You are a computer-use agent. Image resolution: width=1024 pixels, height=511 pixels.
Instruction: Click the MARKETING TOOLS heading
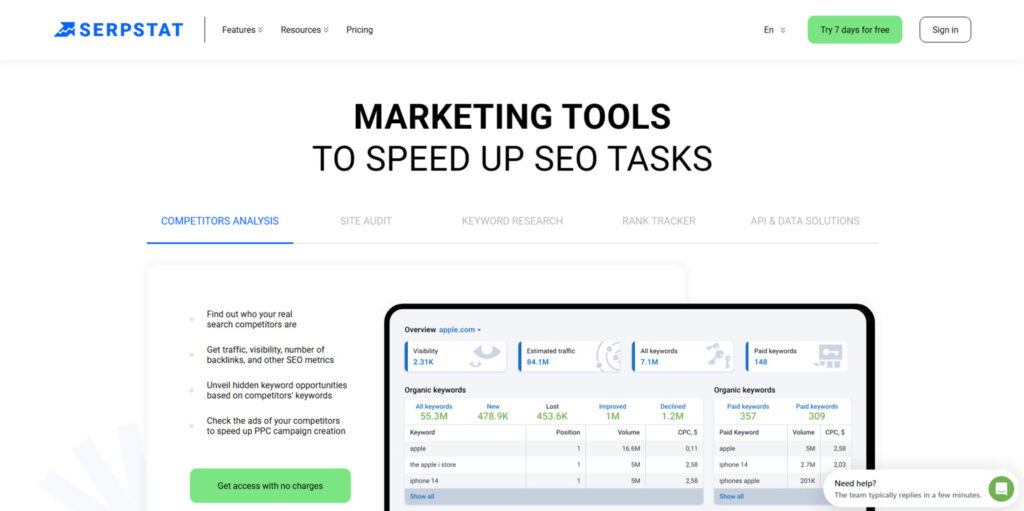[512, 116]
